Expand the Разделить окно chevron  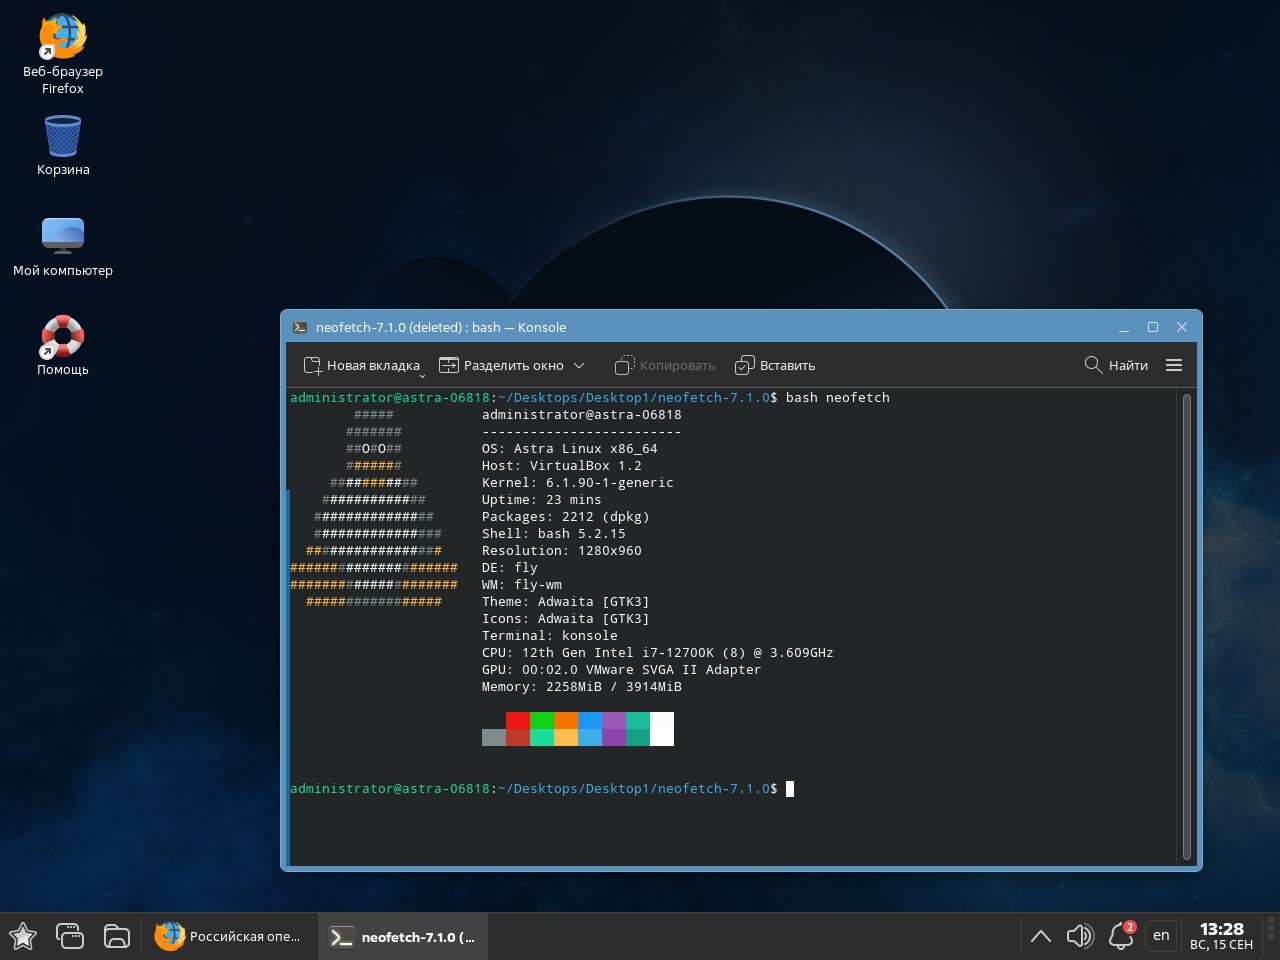tap(579, 365)
